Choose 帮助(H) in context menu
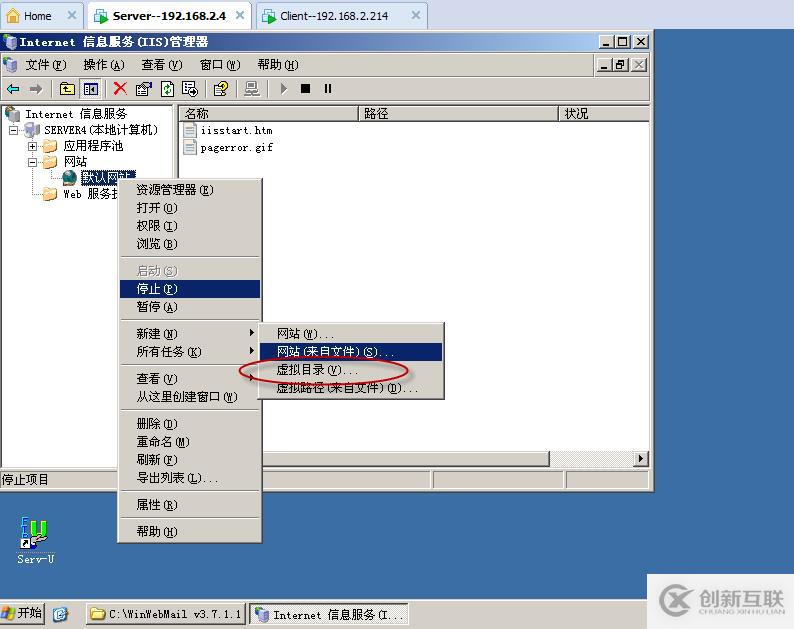Image resolution: width=794 pixels, height=629 pixels. pyautogui.click(x=190, y=531)
